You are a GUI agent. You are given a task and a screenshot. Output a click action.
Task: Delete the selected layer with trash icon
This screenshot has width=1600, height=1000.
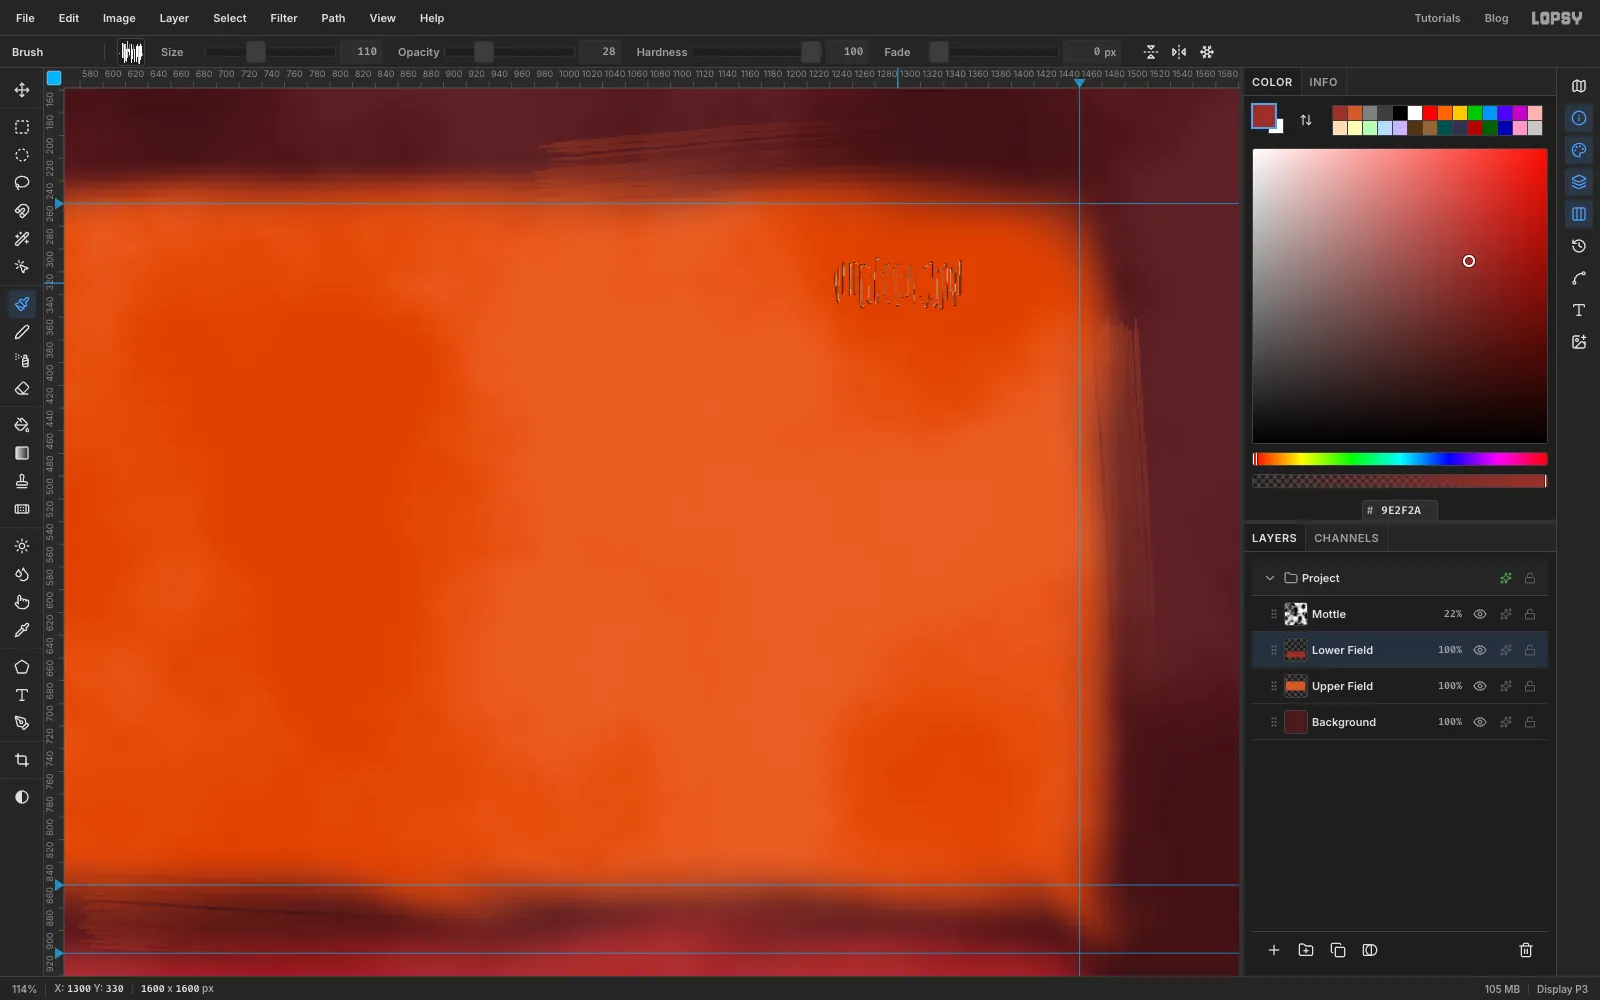tap(1526, 950)
